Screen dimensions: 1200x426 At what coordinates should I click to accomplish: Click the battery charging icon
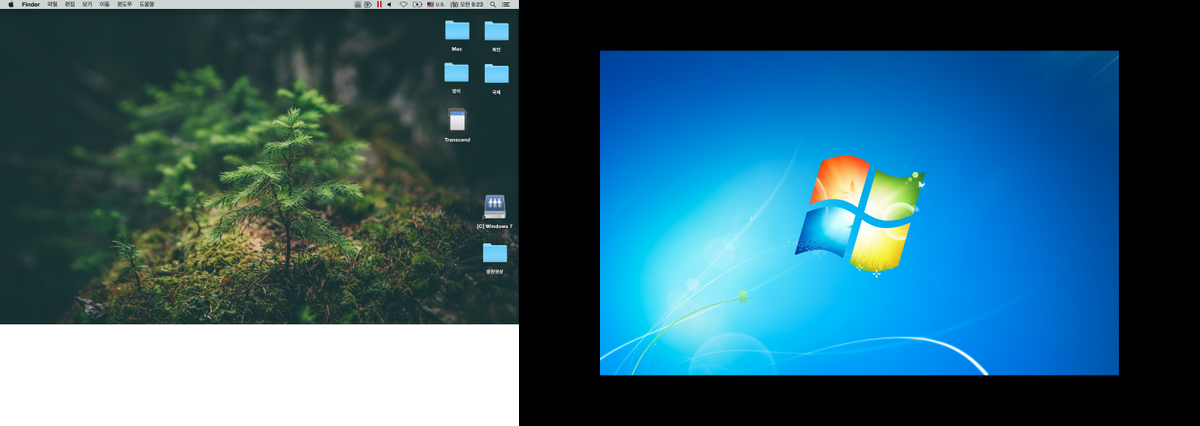click(417, 4)
